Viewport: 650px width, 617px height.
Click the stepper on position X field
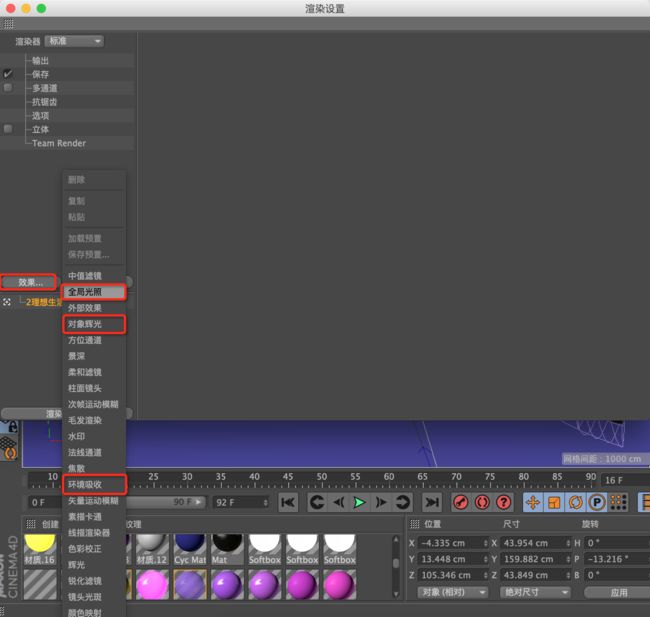coord(485,543)
